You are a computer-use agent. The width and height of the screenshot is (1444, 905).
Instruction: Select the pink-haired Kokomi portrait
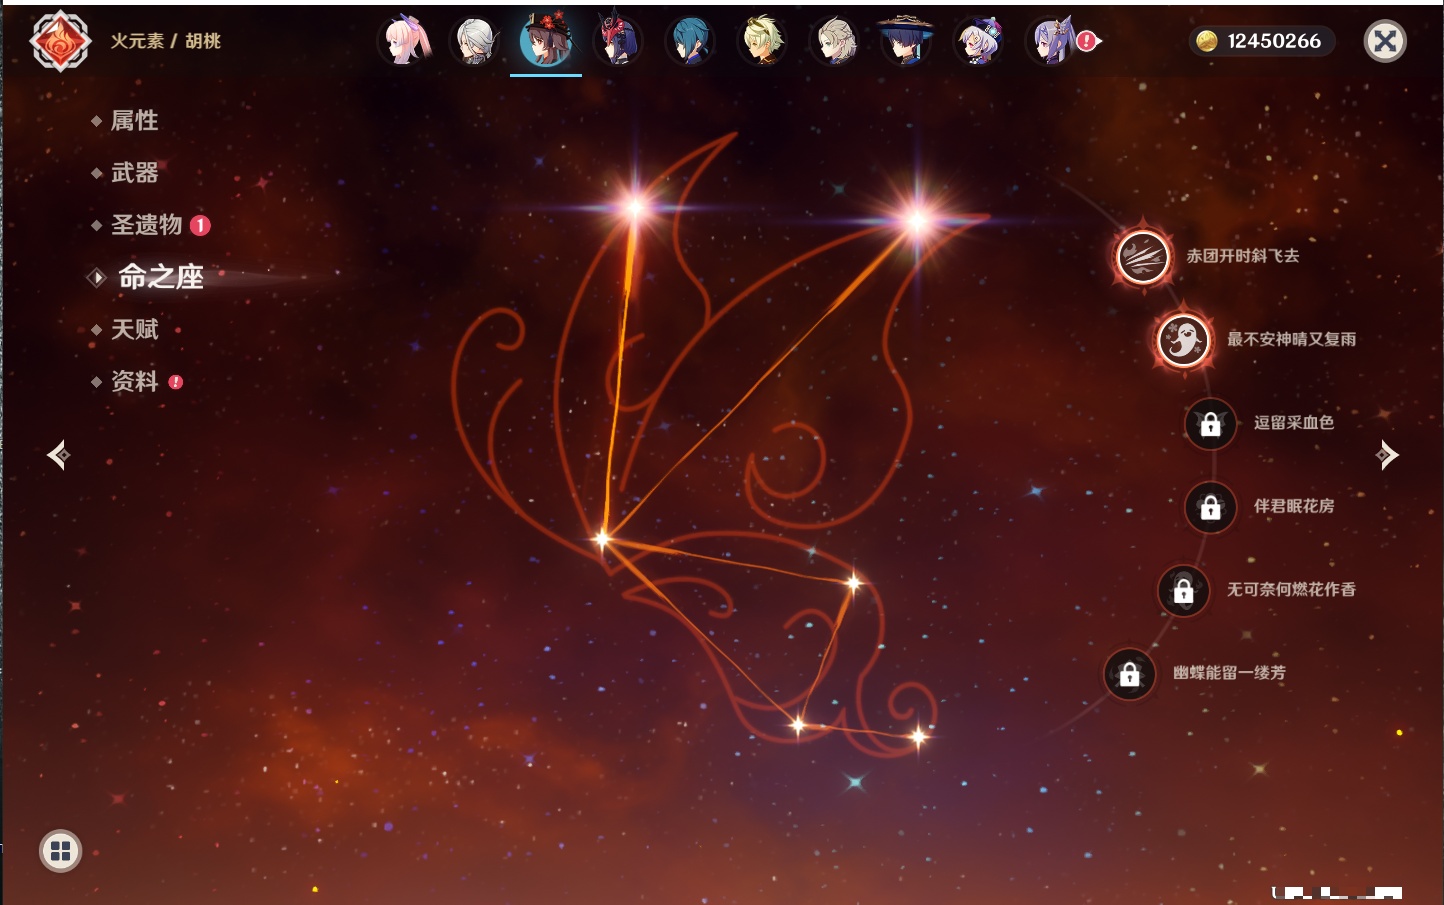pyautogui.click(x=404, y=41)
